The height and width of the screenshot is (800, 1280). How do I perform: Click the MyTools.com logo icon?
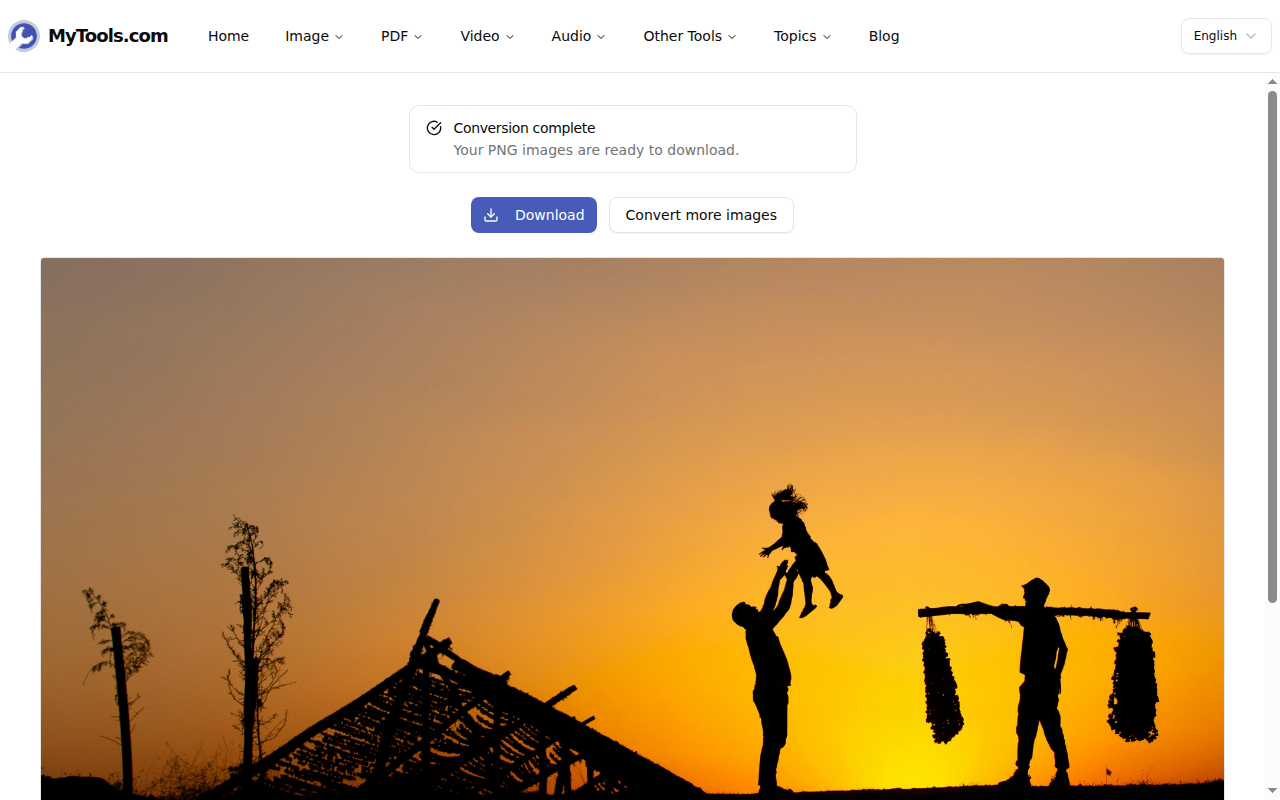tap(24, 36)
